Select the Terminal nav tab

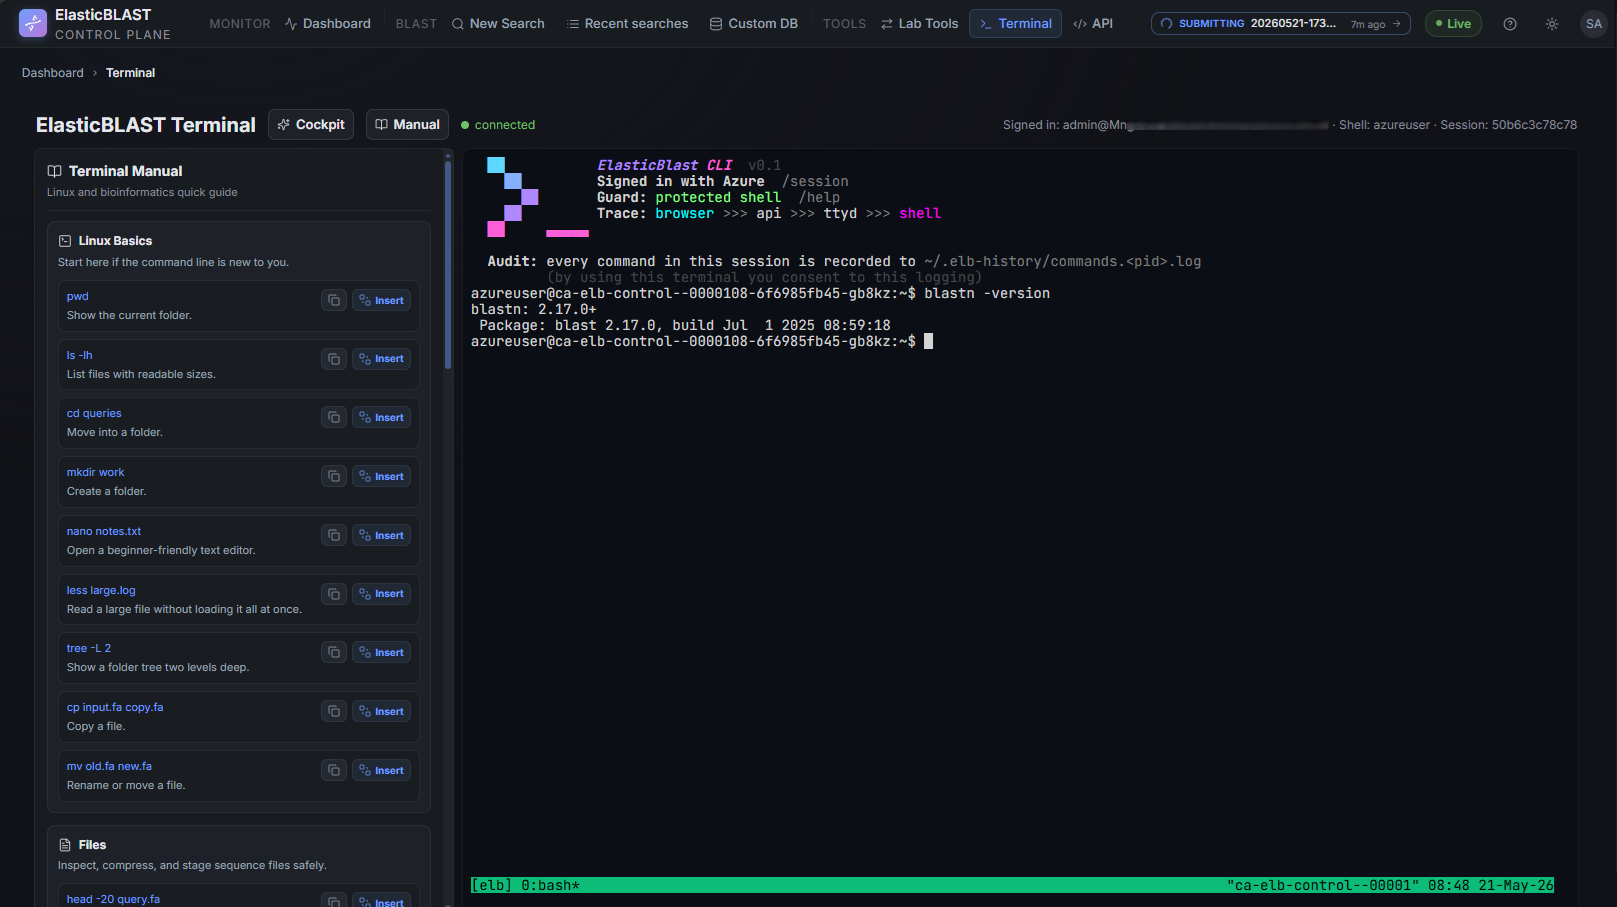coord(1015,24)
